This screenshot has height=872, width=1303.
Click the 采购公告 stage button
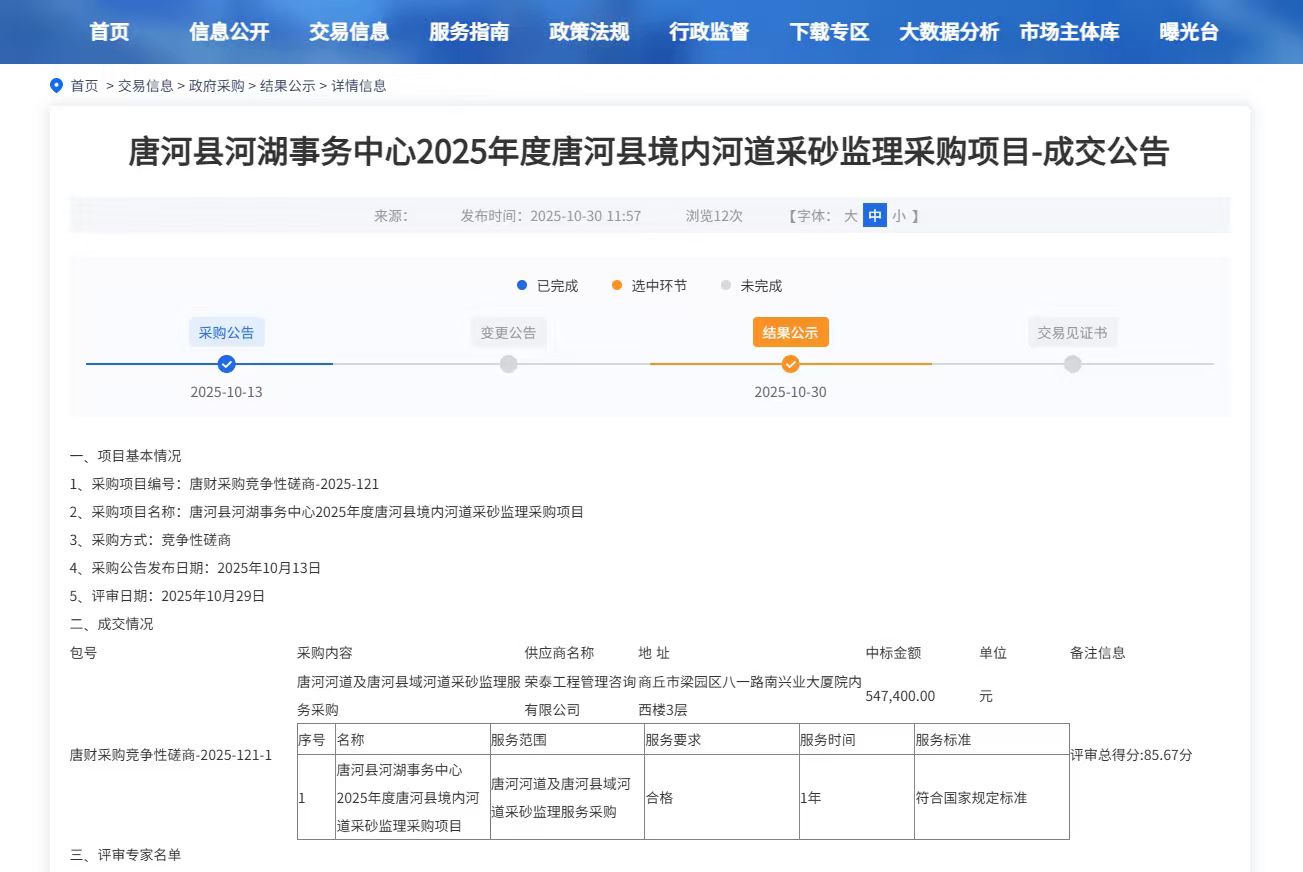pos(227,333)
